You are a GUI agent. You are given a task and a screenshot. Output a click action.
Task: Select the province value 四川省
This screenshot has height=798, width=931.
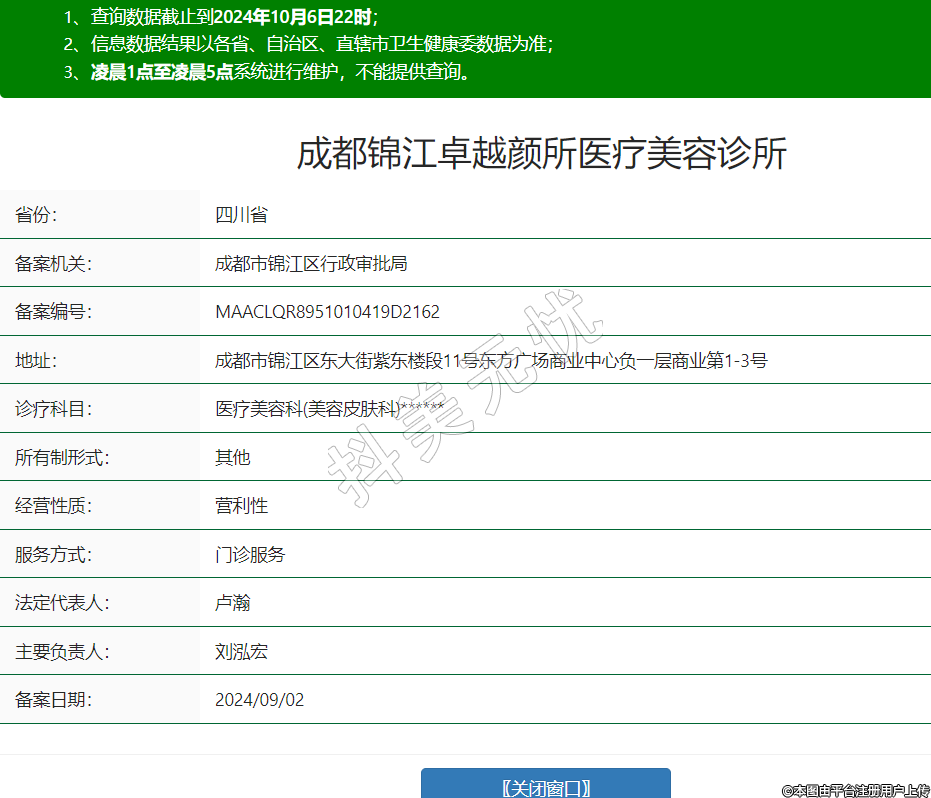click(241, 215)
